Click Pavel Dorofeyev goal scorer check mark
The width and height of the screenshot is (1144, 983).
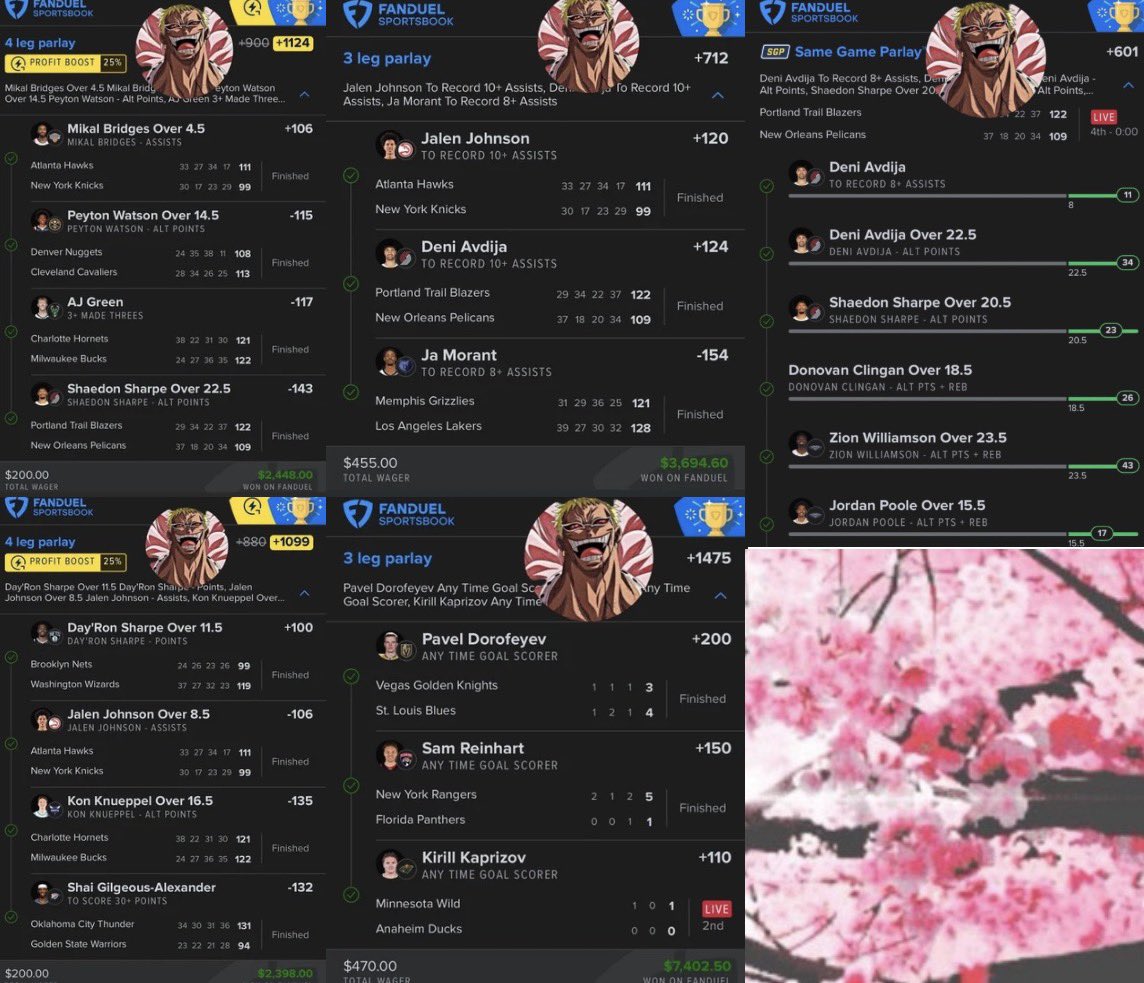tap(351, 676)
